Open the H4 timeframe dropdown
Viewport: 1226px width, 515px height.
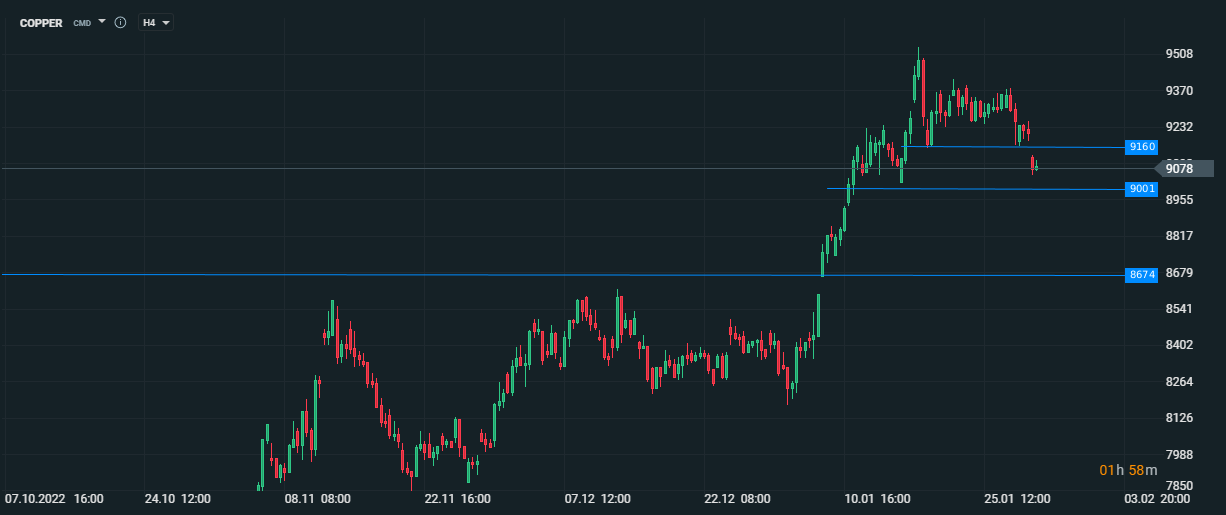tap(155, 22)
